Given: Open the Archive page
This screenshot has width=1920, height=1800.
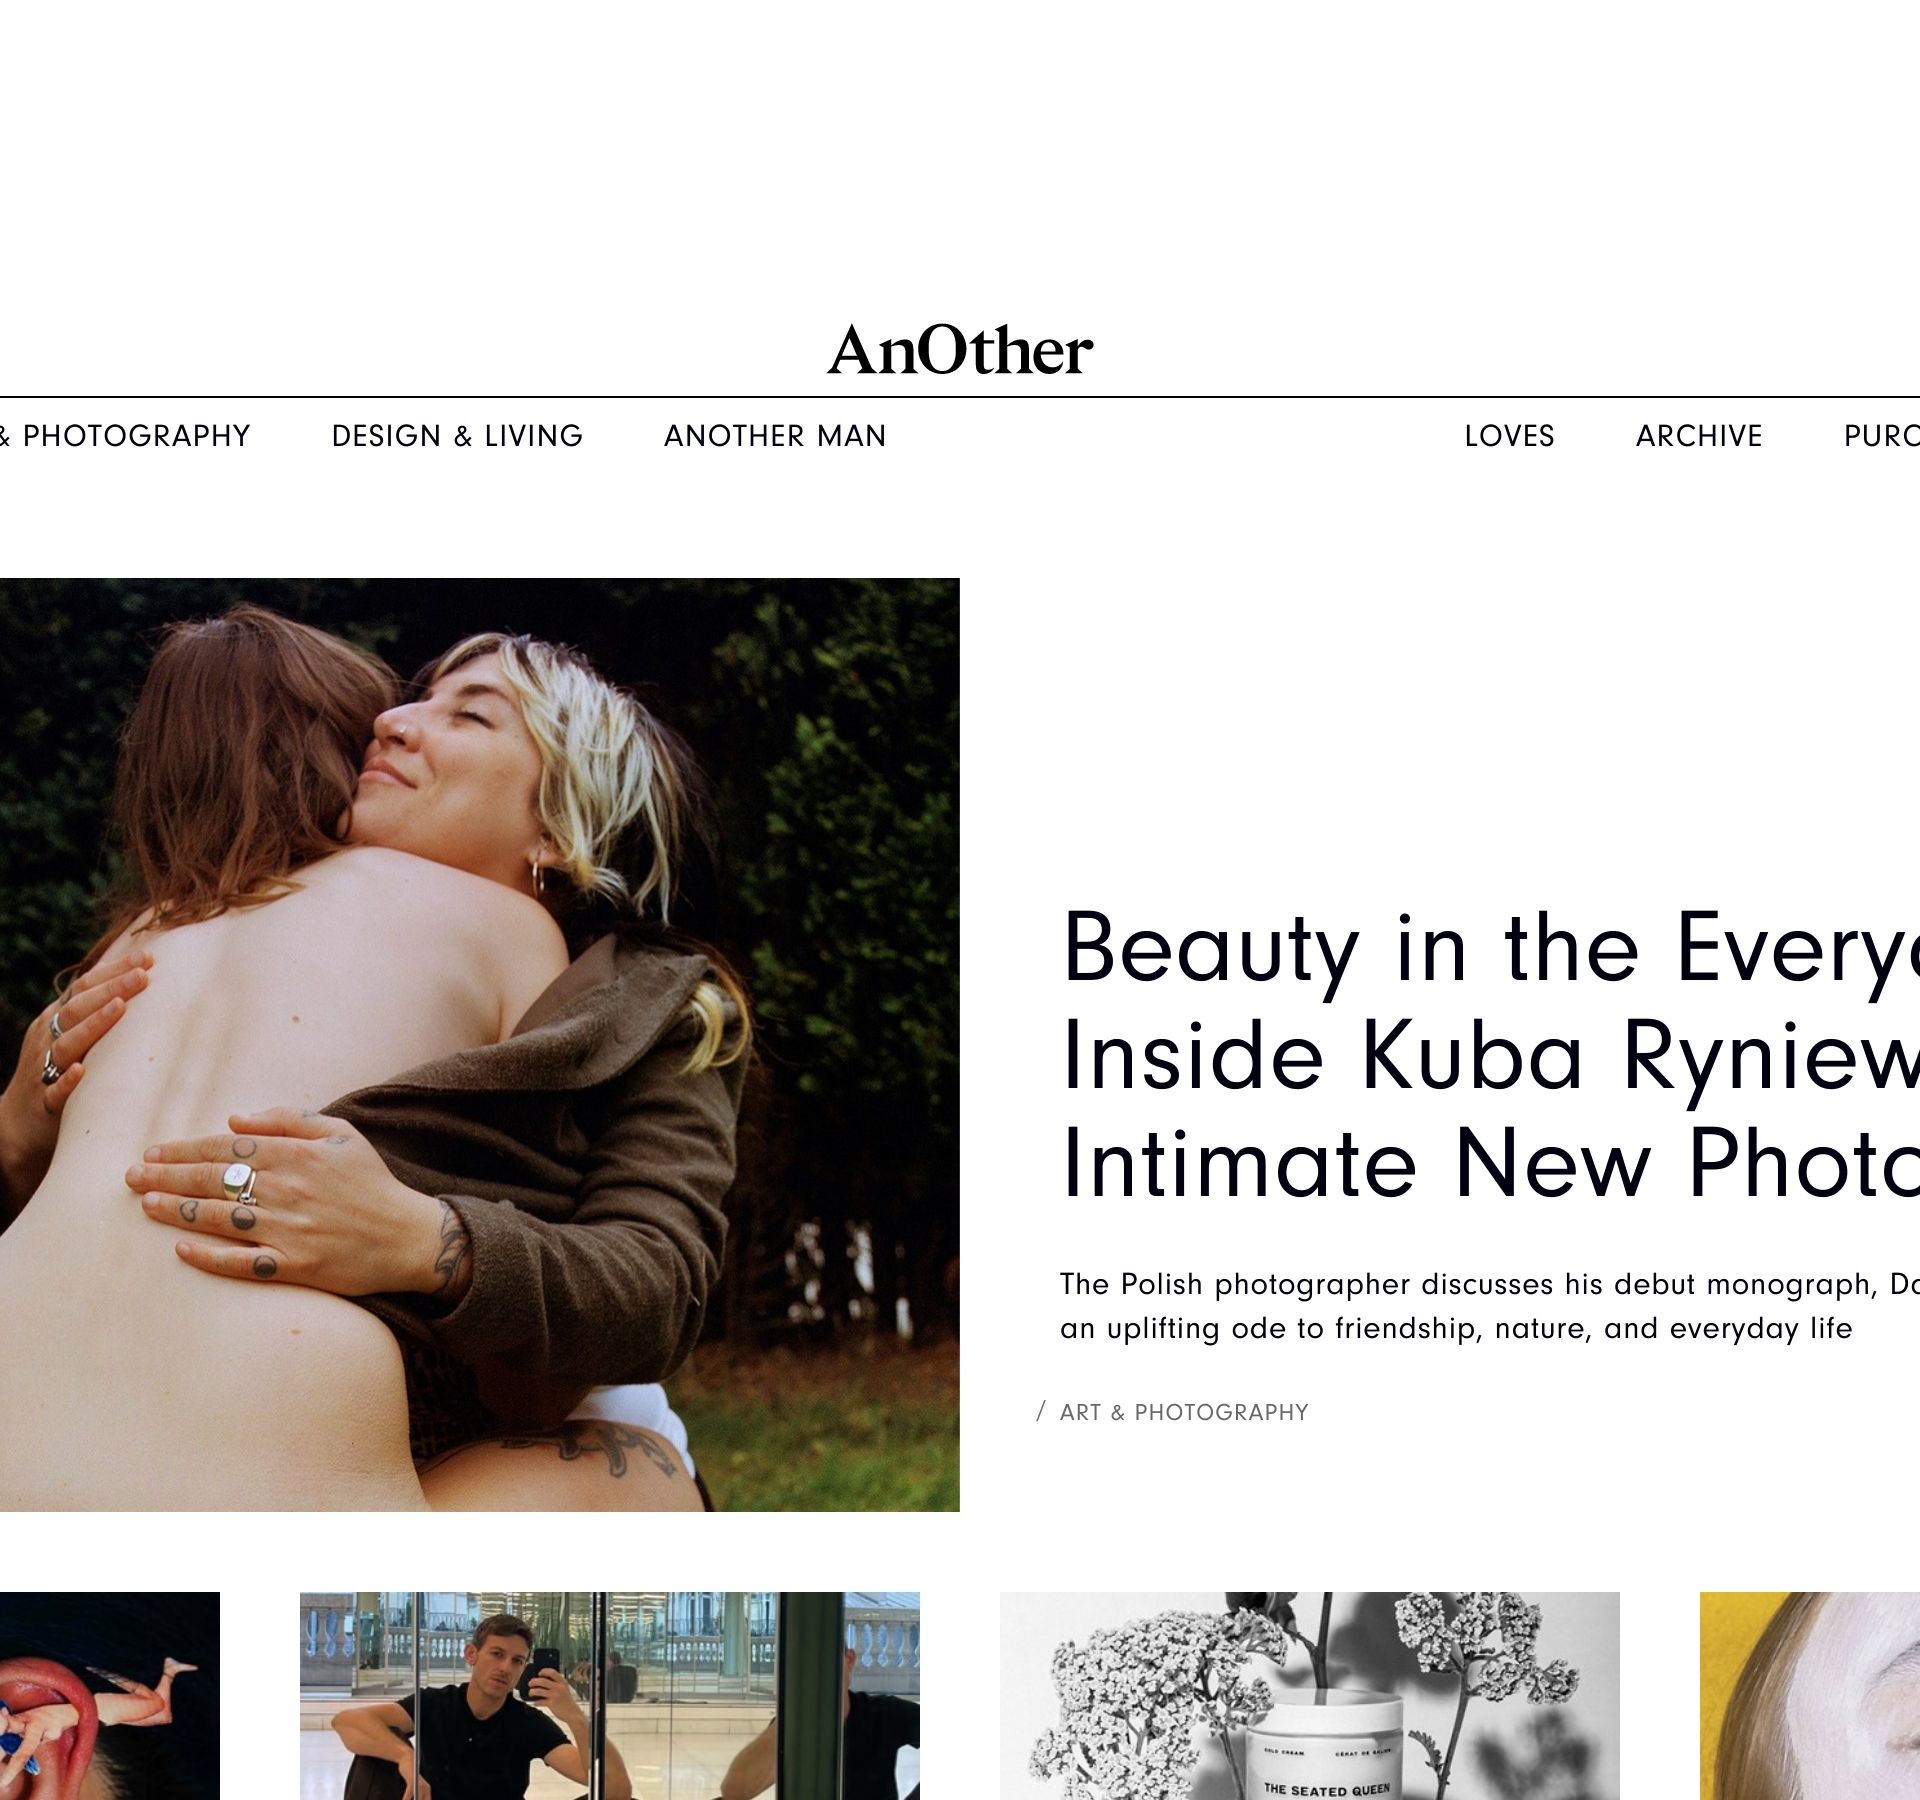Looking at the screenshot, I should click(1699, 436).
